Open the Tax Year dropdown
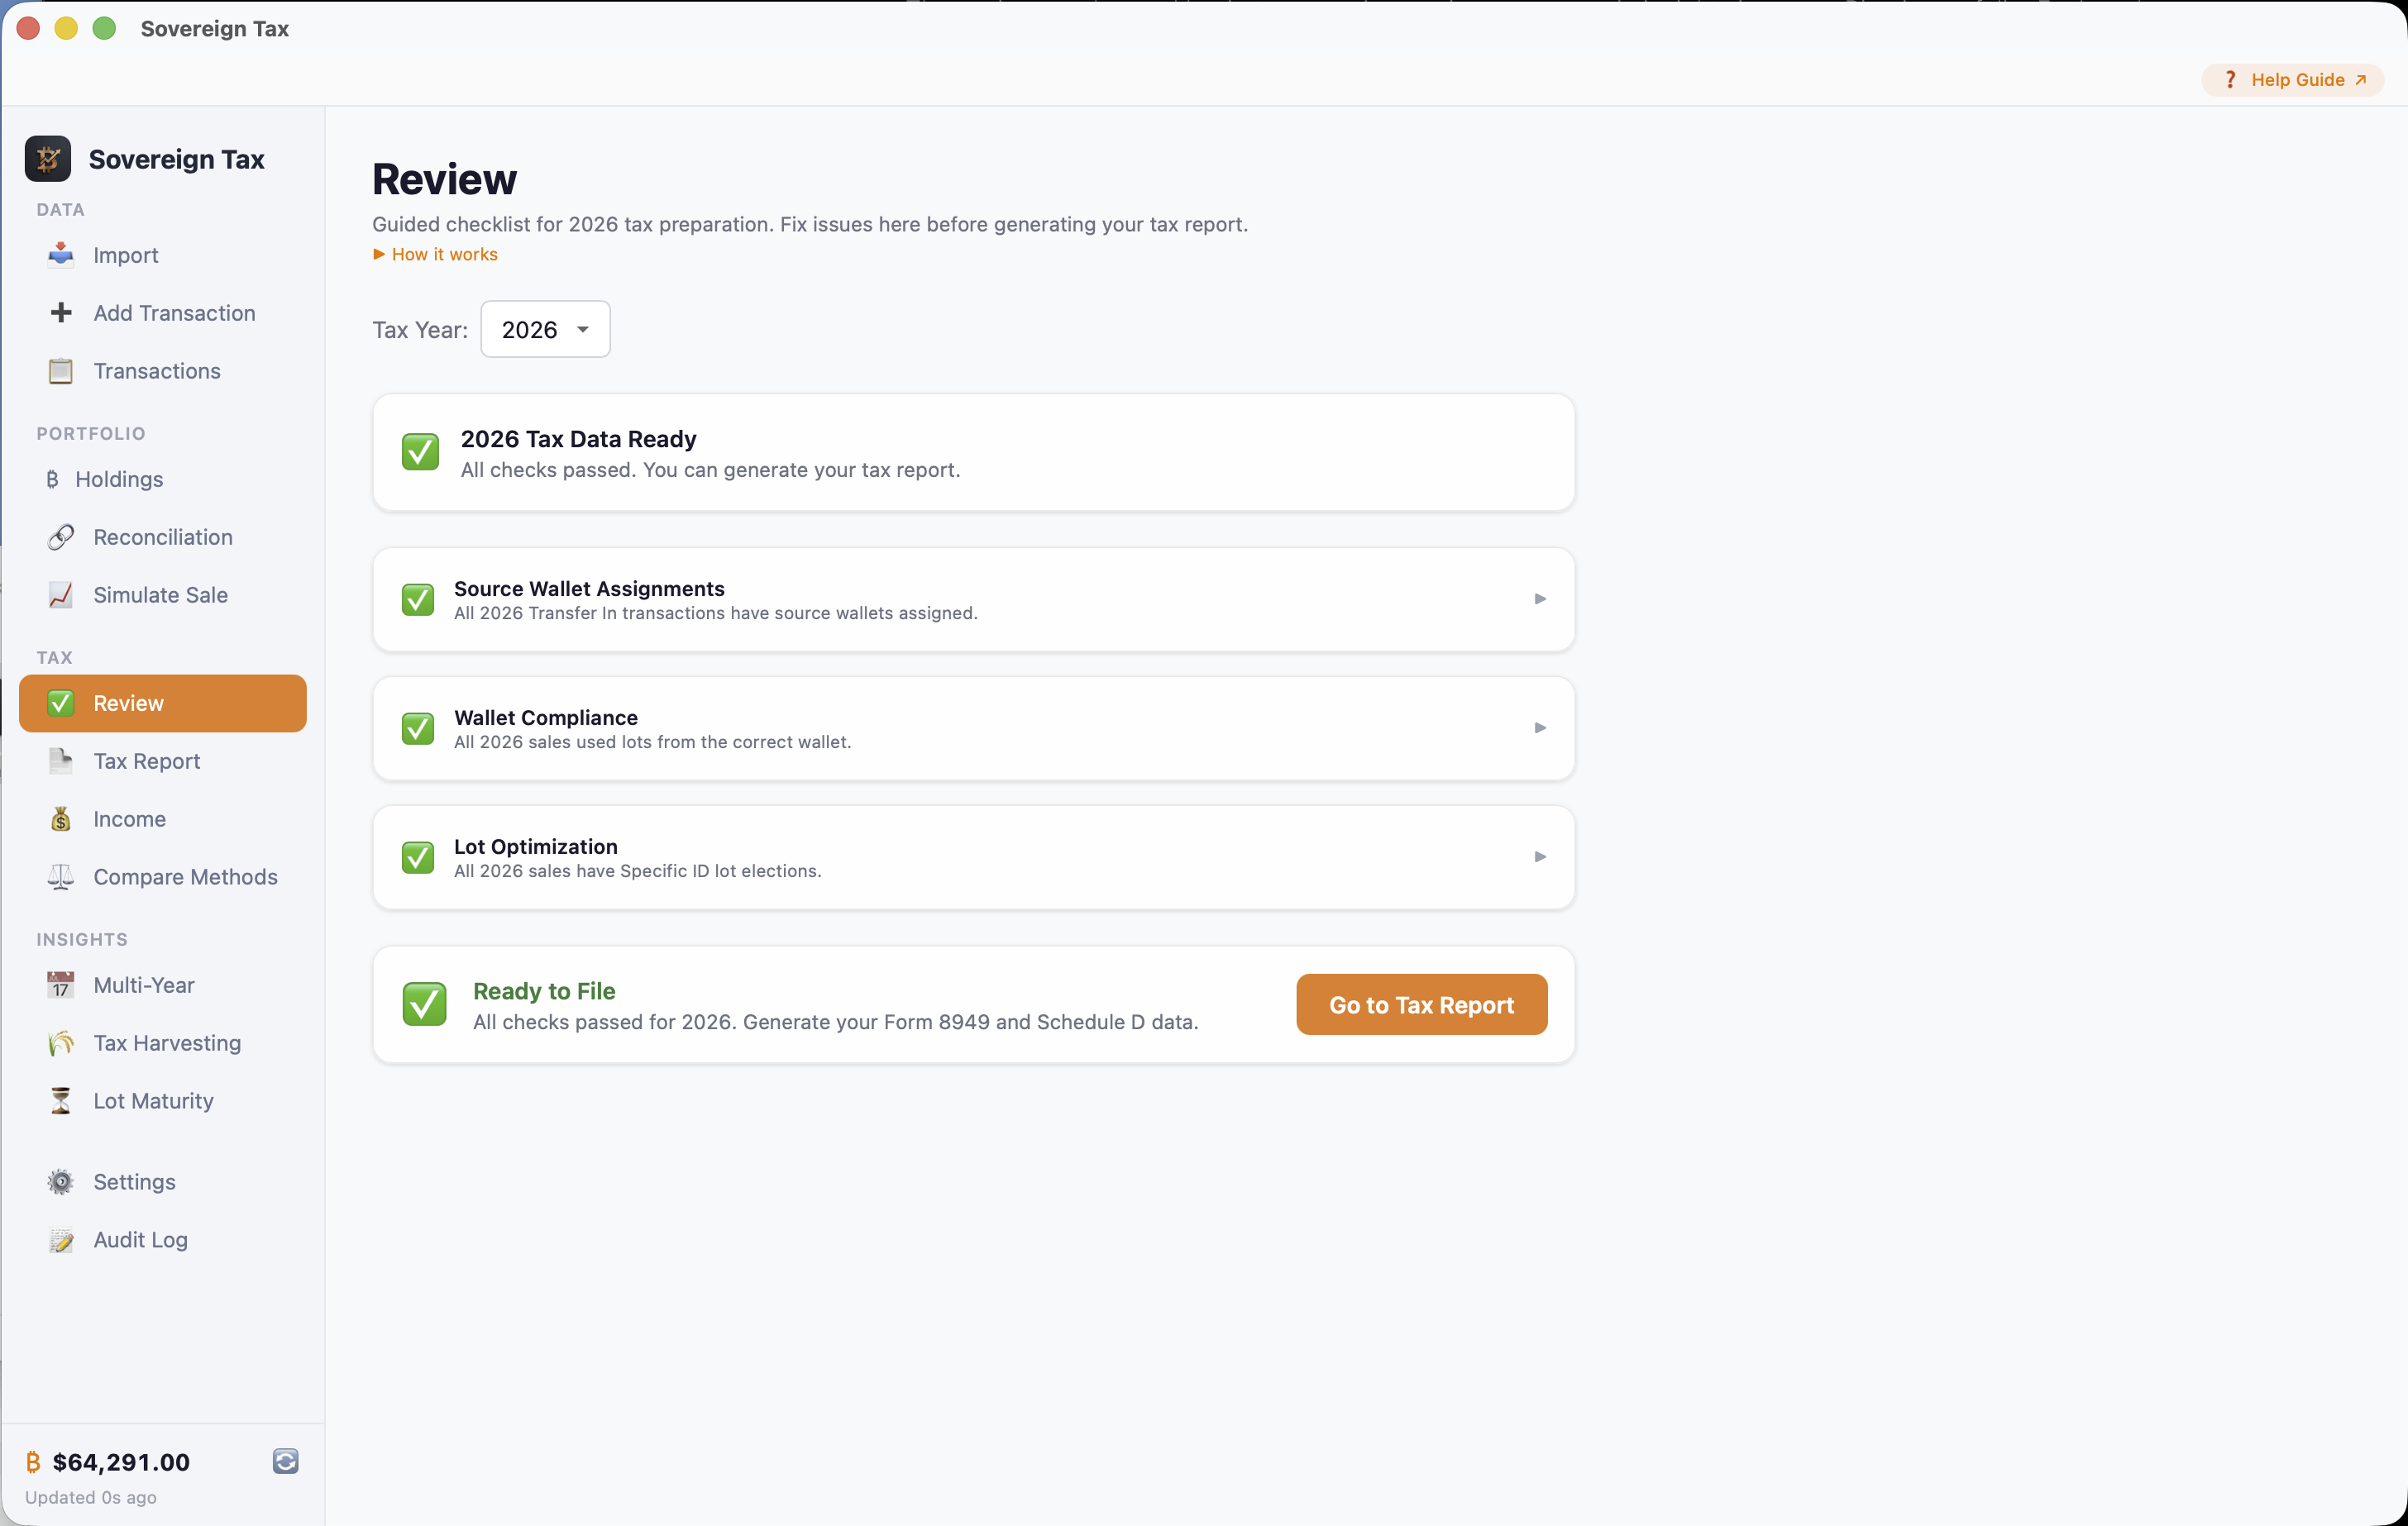2408x1526 pixels. pyautogui.click(x=545, y=328)
